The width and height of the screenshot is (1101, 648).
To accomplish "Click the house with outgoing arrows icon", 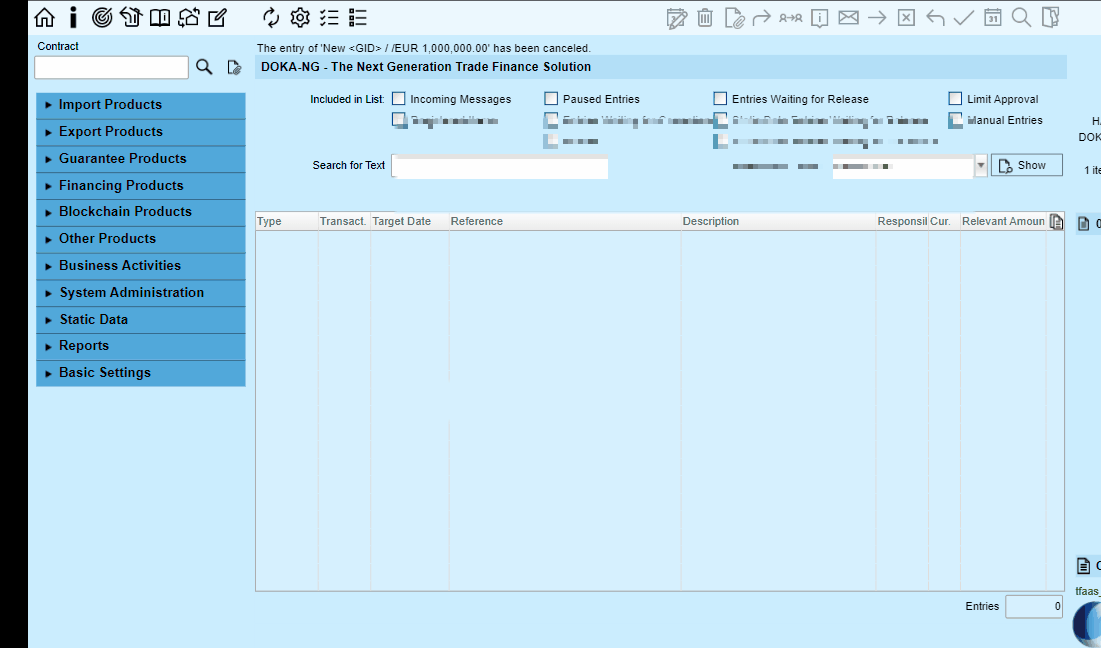I will point(131,18).
